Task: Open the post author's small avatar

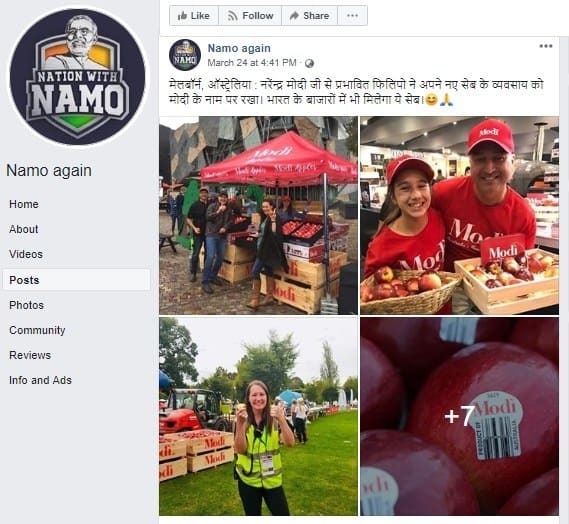Action: tap(185, 55)
